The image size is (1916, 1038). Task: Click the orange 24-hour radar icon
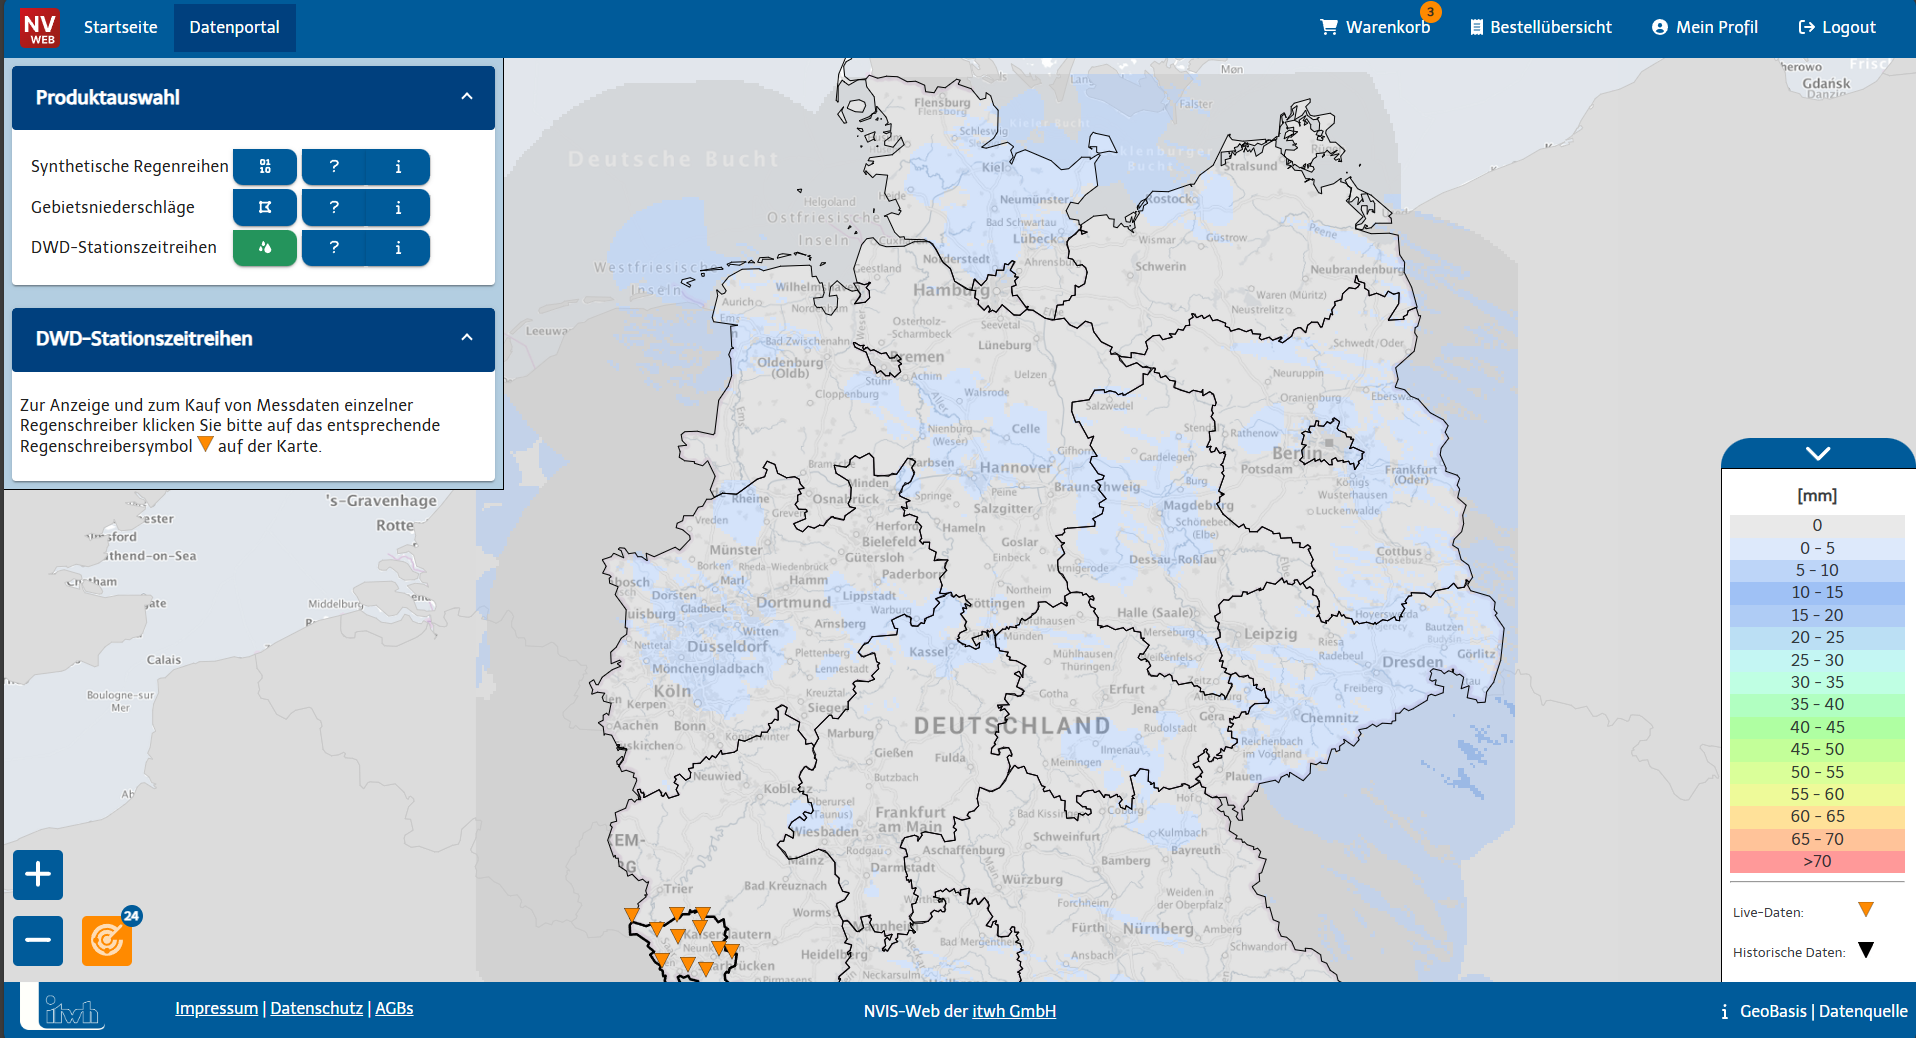coord(107,939)
